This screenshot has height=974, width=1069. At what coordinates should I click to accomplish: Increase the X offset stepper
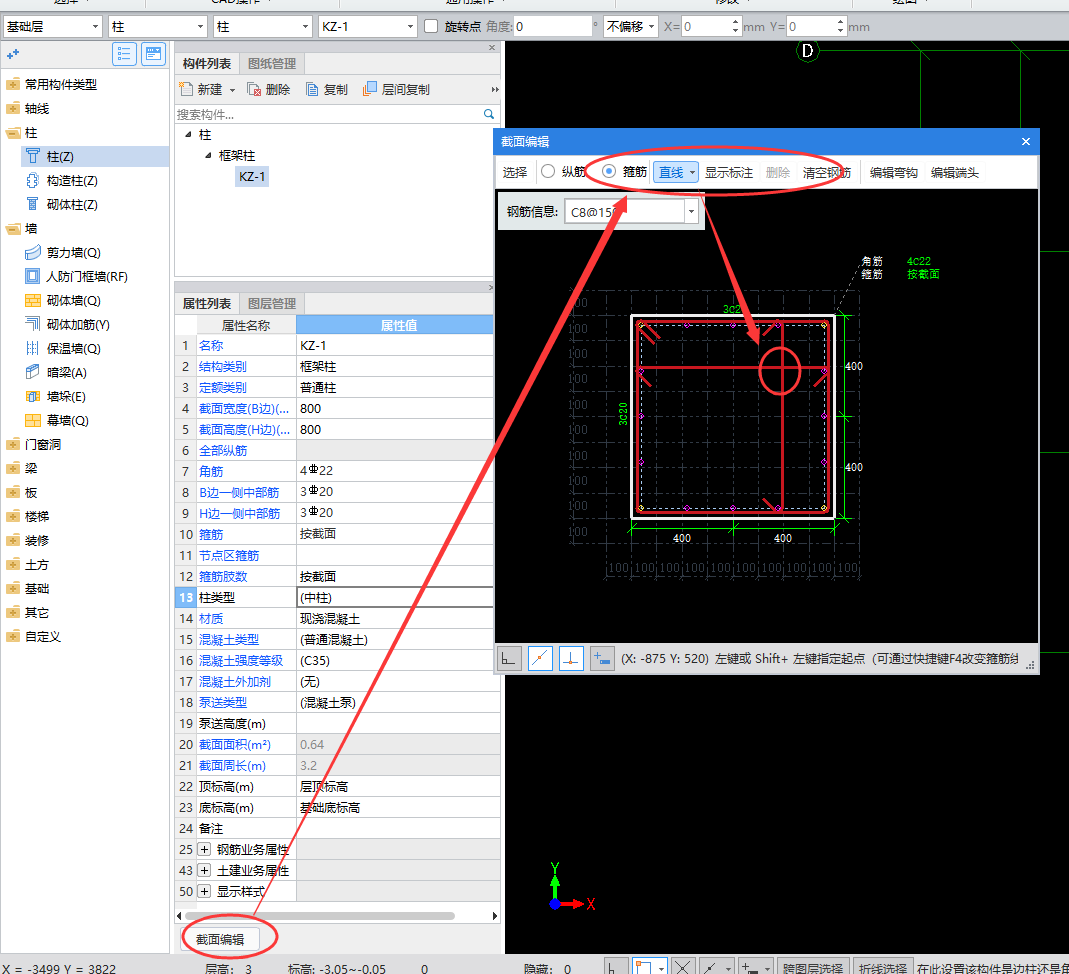pos(735,22)
